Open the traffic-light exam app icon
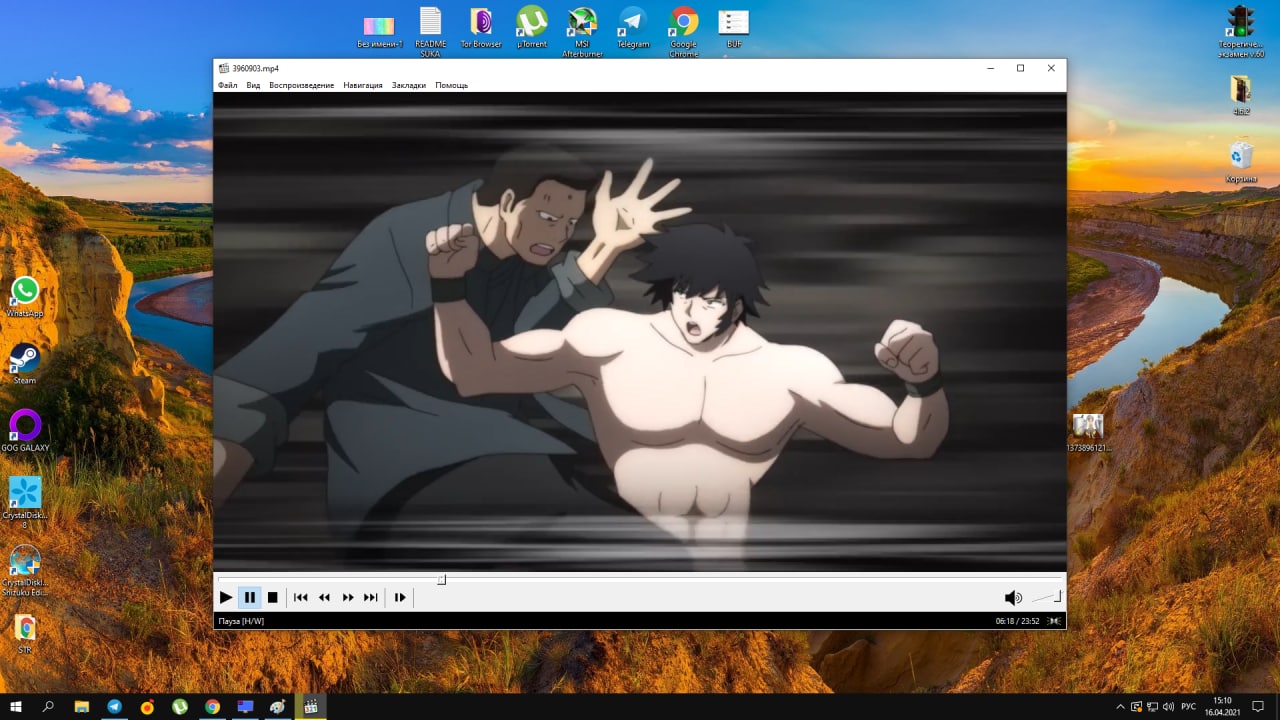 tap(1241, 32)
